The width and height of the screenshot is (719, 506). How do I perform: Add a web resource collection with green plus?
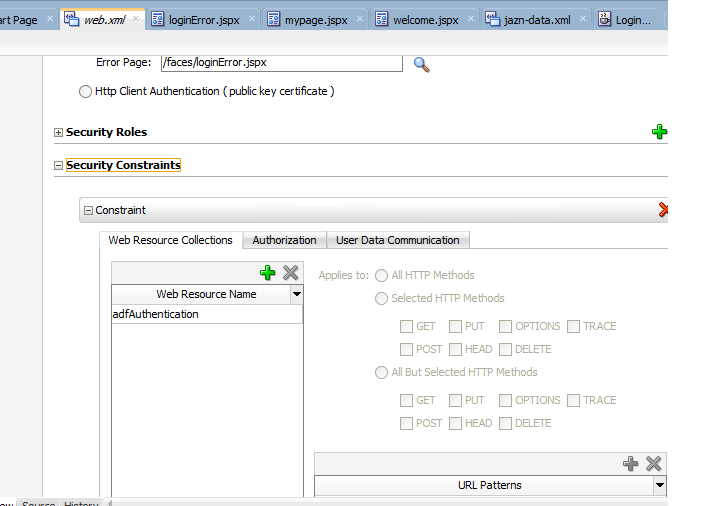coord(267,272)
